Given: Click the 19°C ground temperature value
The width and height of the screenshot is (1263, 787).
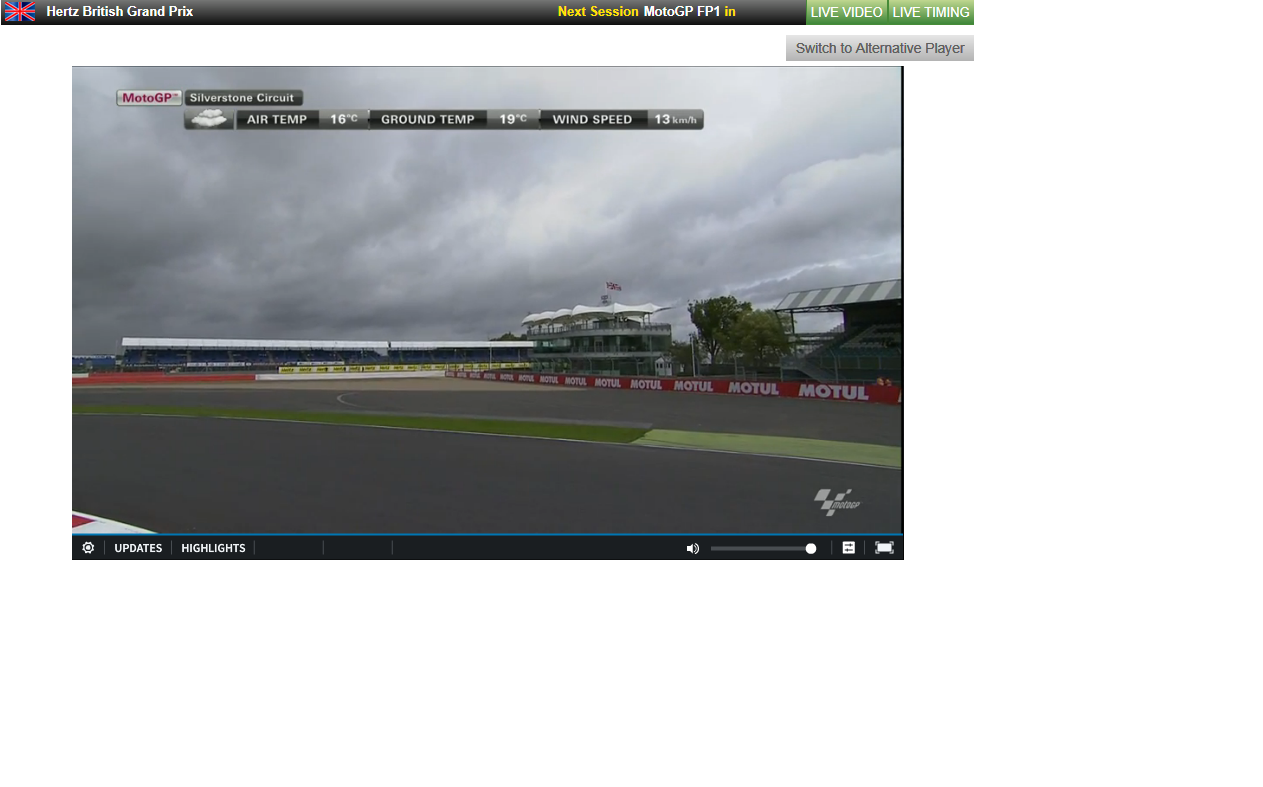Looking at the screenshot, I should pos(513,119).
